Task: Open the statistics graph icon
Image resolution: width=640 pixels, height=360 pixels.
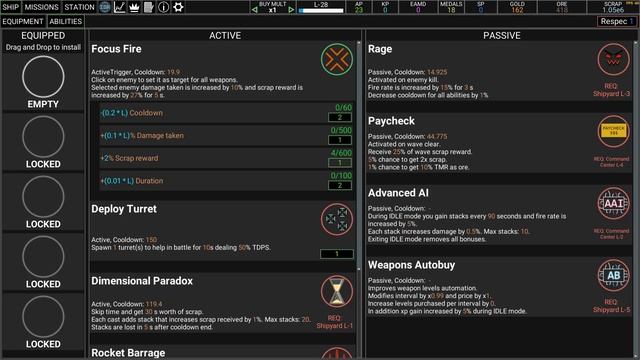Action: [120, 7]
